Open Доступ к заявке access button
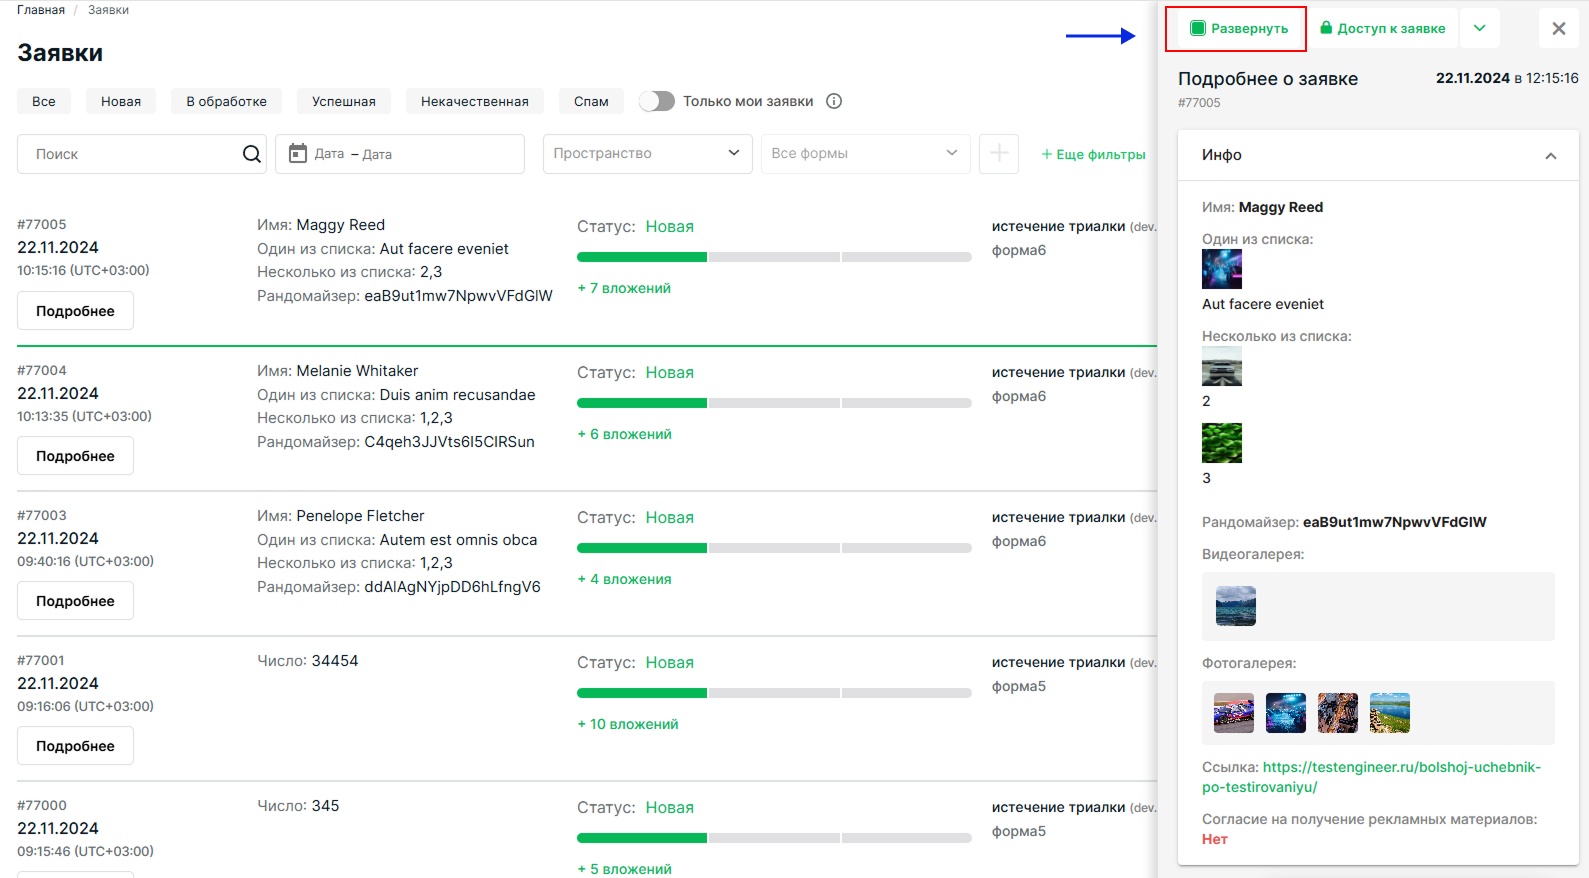Screen dimensions: 1589x878 coord(1383,29)
